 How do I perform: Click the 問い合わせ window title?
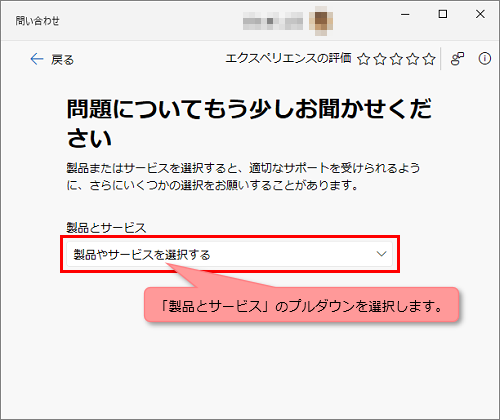point(37,21)
